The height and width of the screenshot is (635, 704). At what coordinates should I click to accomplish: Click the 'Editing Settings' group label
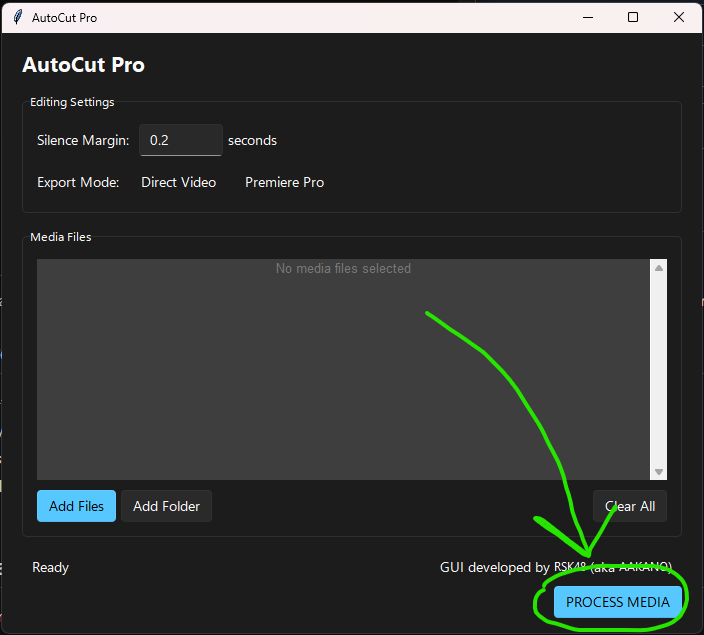click(72, 102)
